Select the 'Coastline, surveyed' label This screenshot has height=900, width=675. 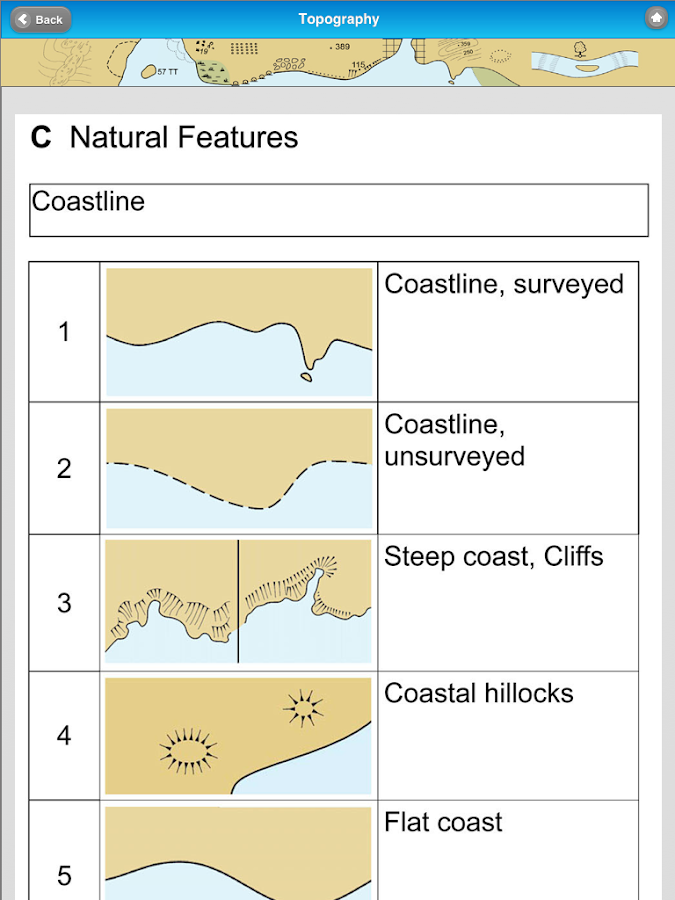click(504, 285)
